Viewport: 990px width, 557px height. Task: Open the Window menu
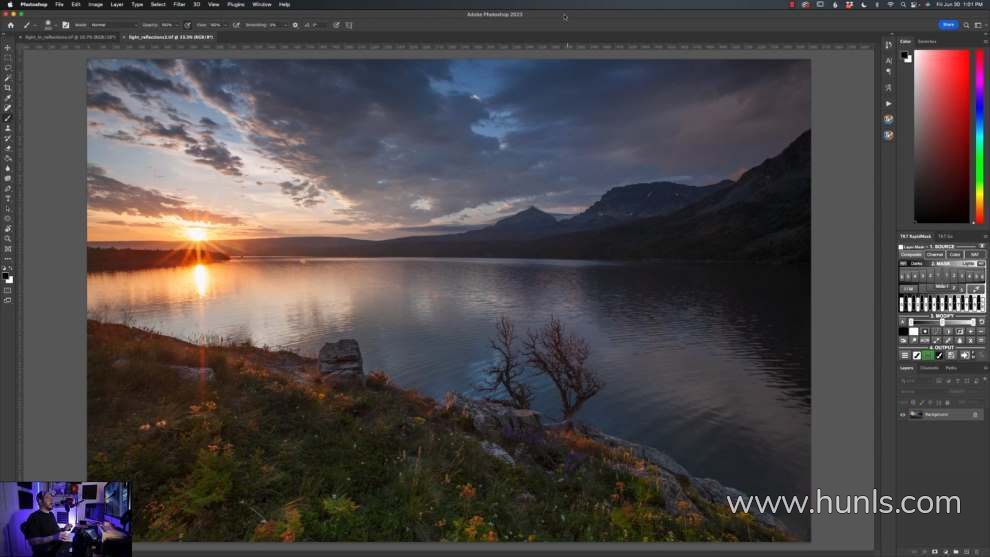point(261,4)
